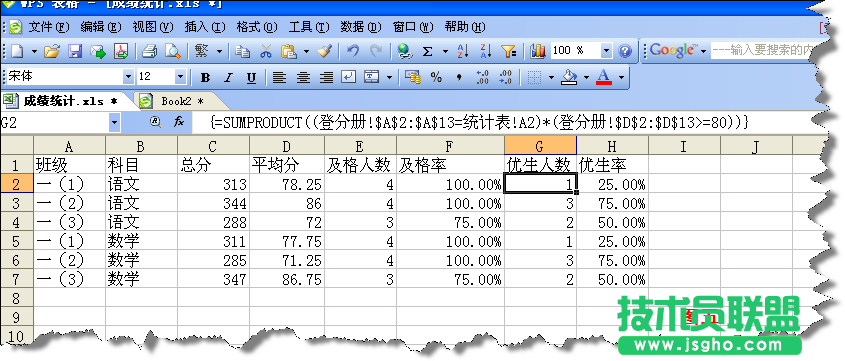Screen dimensions: 845x361
Task: Expand the Paste options arrow
Action: coord(306,51)
